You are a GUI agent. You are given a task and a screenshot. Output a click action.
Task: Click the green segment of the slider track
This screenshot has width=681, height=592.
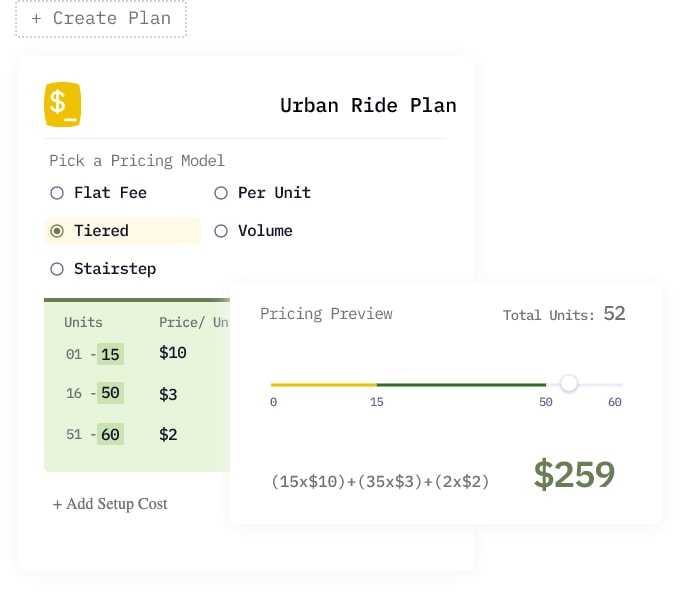coord(460,384)
